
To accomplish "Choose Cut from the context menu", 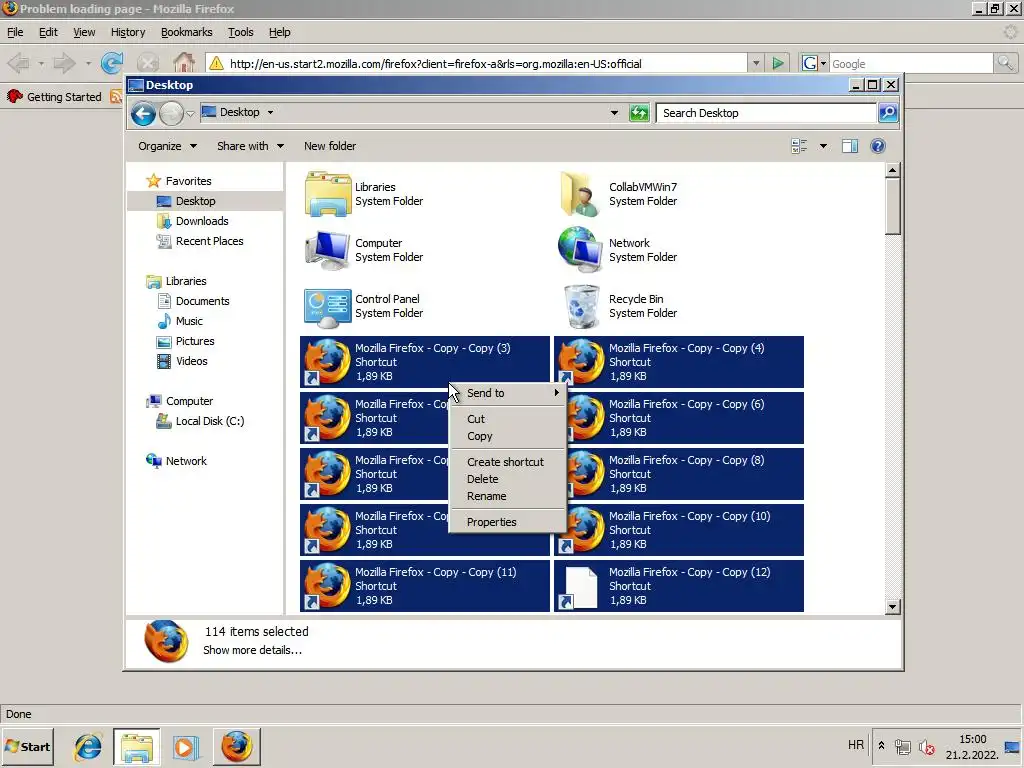I will click(x=507, y=419).
